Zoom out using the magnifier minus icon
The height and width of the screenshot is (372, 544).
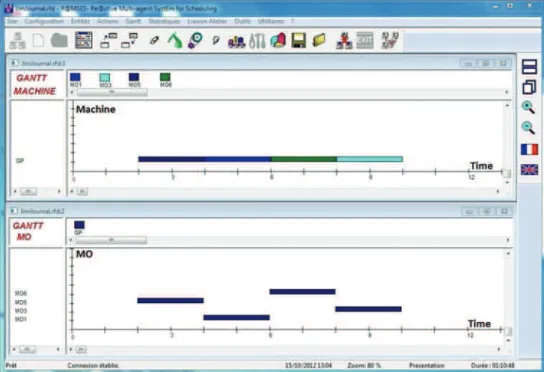tap(528, 128)
